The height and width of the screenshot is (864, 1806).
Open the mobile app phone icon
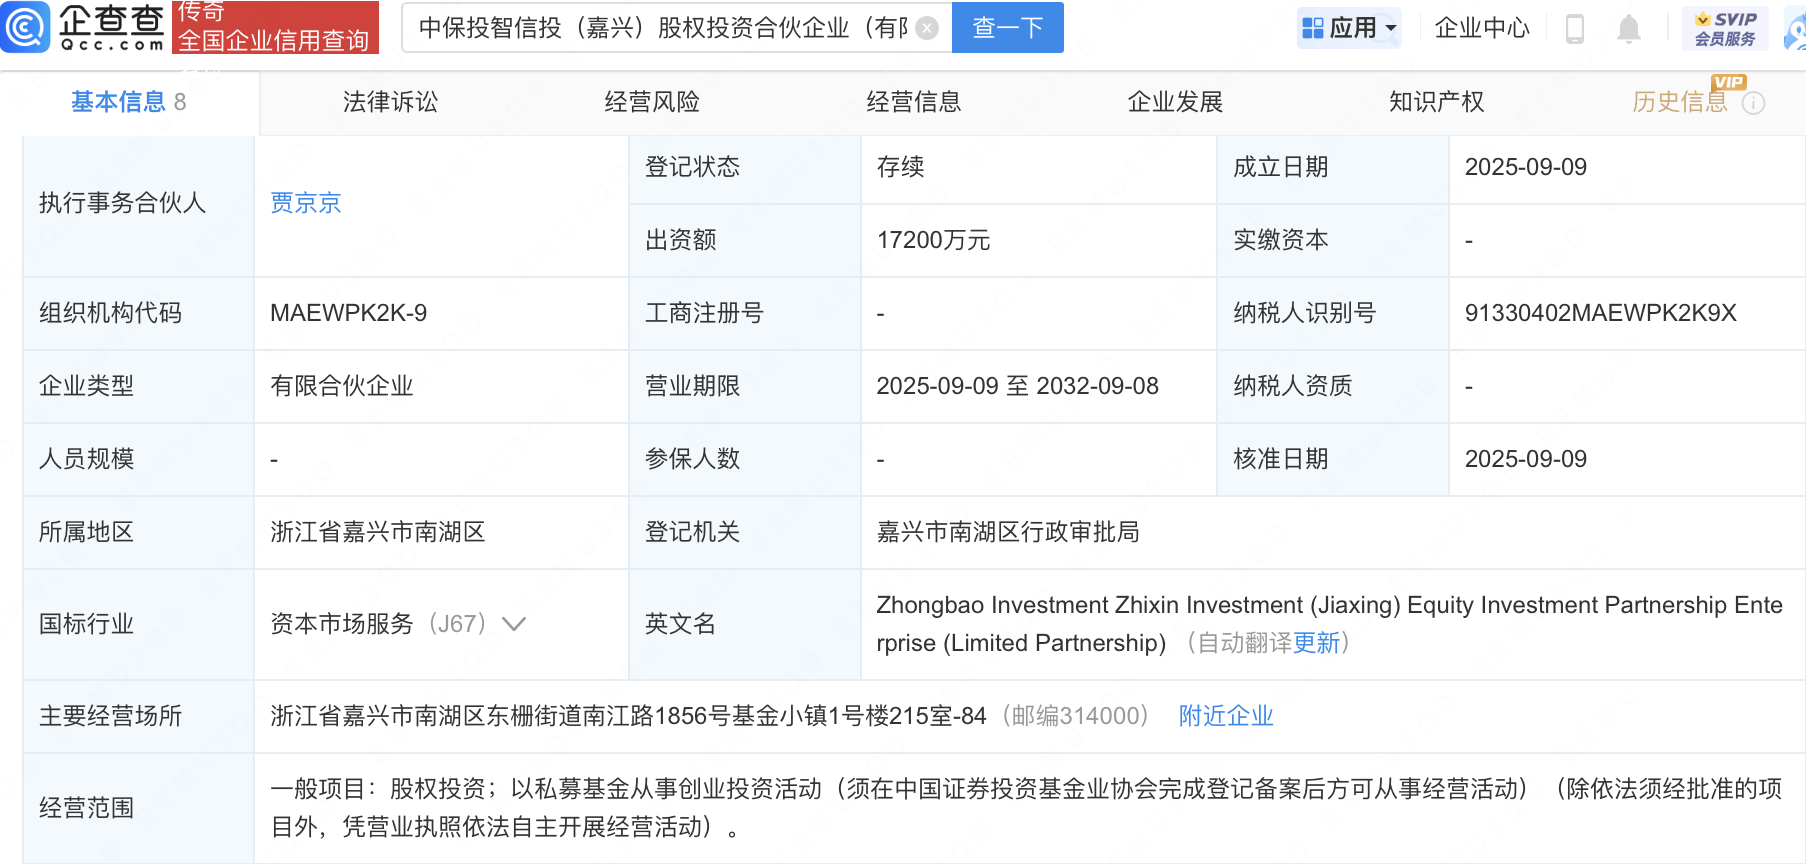[1574, 29]
